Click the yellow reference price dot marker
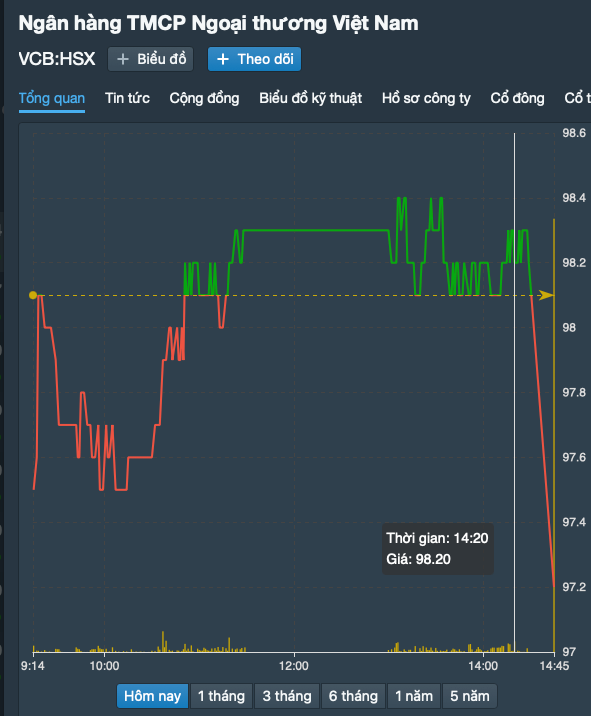The image size is (591, 716). coord(33,295)
